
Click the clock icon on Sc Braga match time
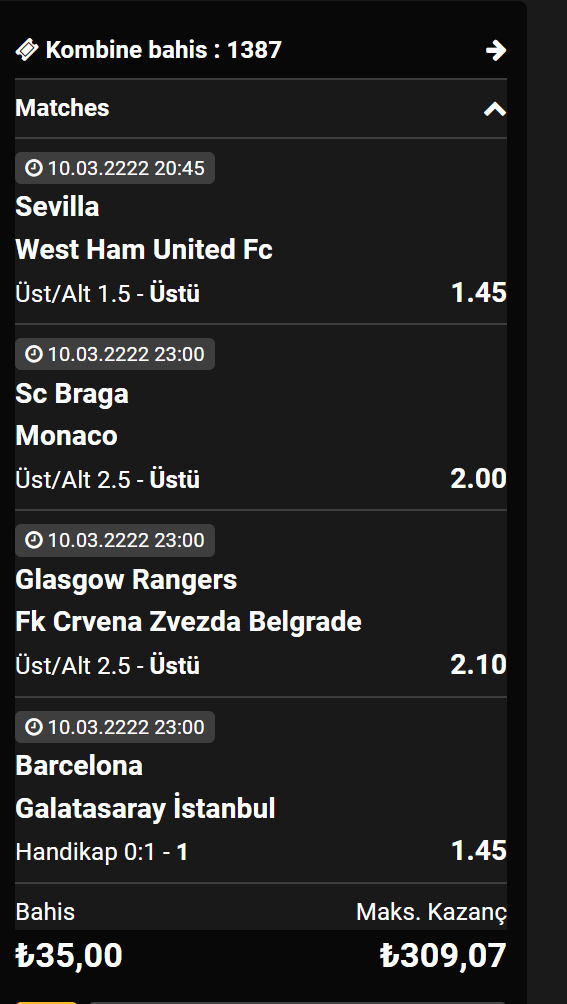tap(33, 354)
